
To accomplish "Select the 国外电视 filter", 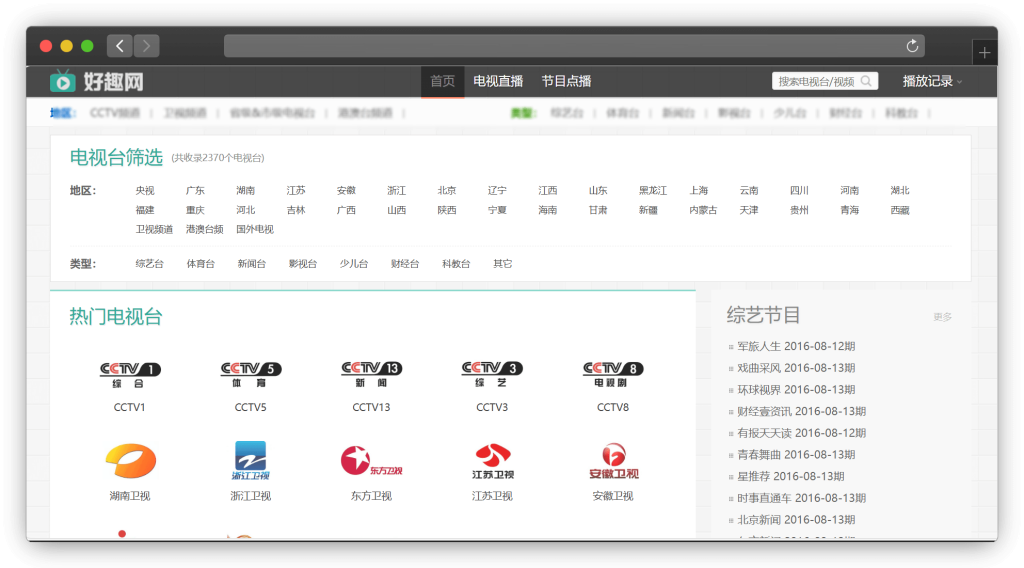I will tap(255, 230).
